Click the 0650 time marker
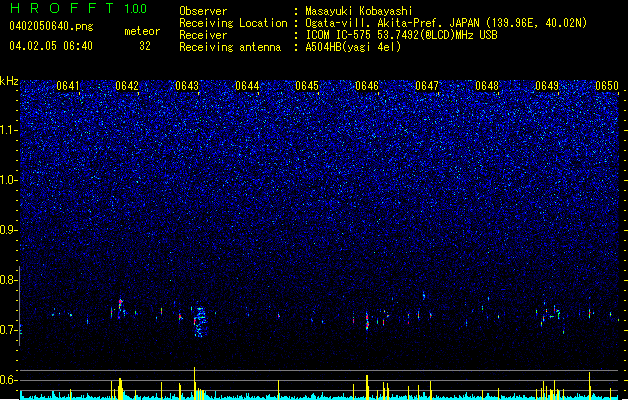The width and height of the screenshot is (629, 400). (x=607, y=86)
